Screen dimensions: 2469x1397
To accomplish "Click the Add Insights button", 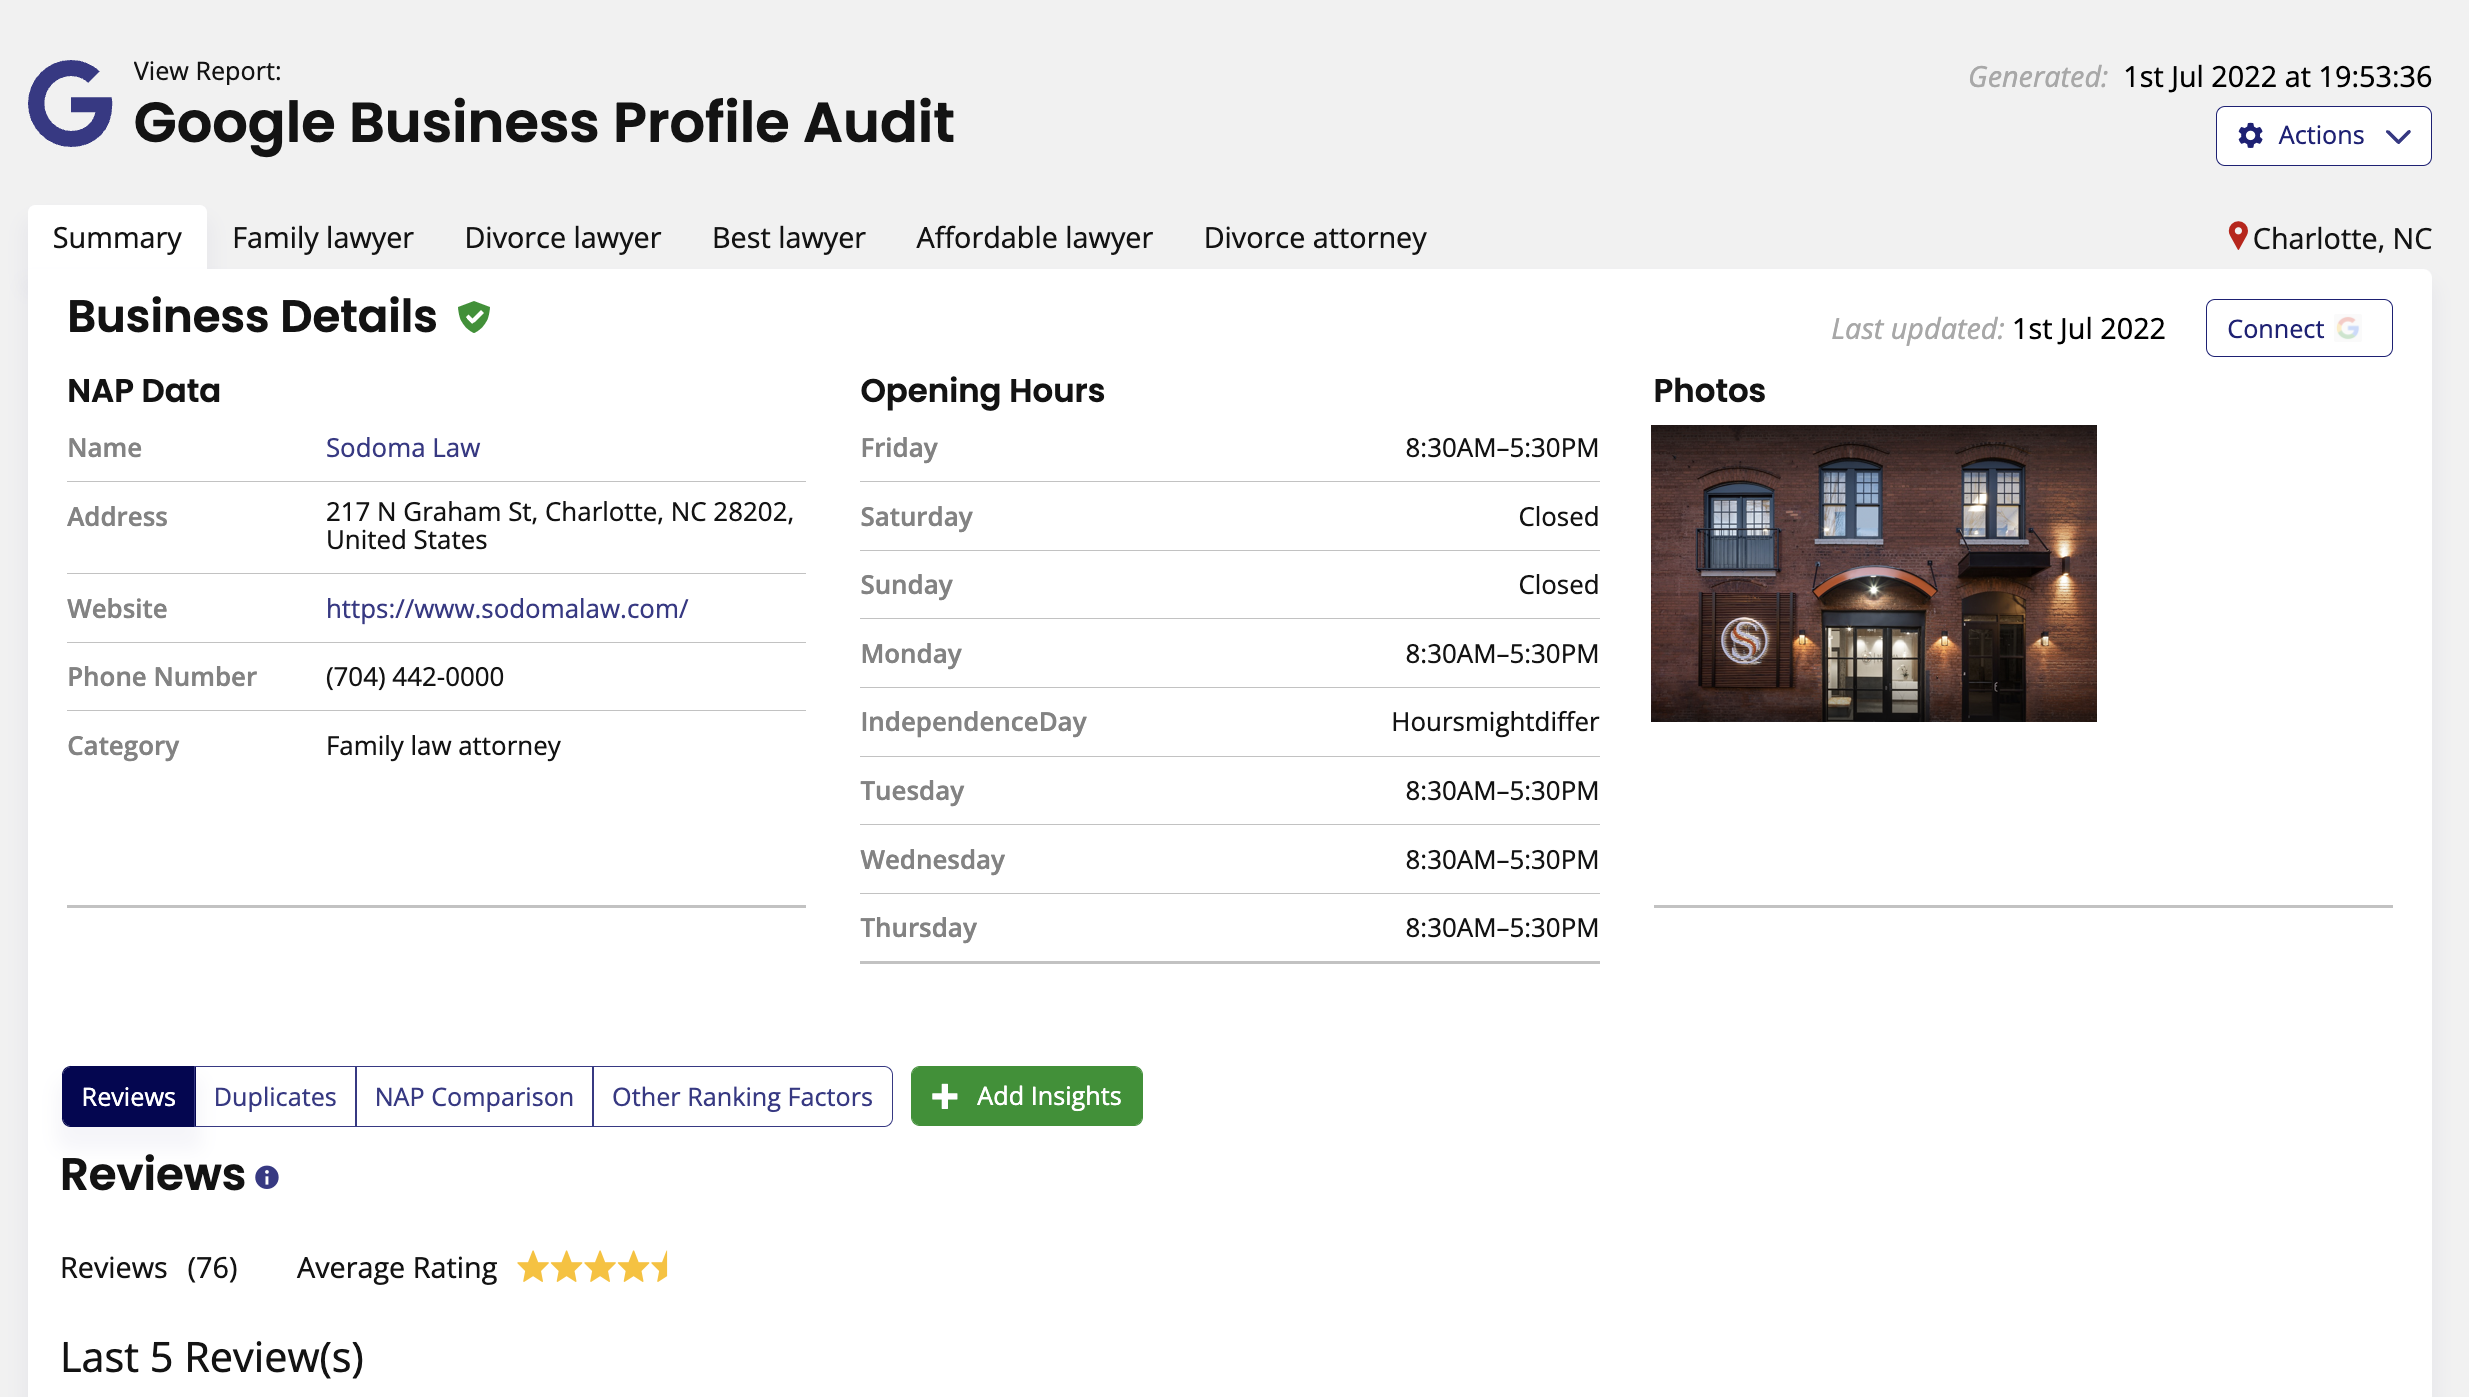I will 1026,1096.
